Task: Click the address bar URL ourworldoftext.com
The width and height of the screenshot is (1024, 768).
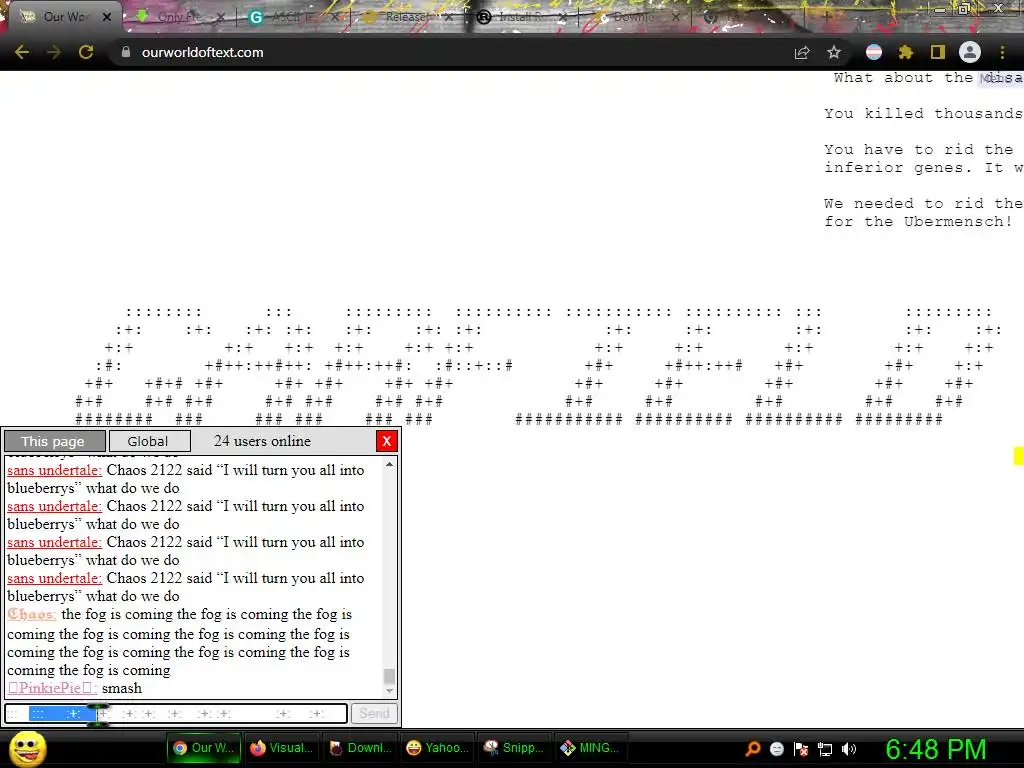Action: [x=202, y=52]
